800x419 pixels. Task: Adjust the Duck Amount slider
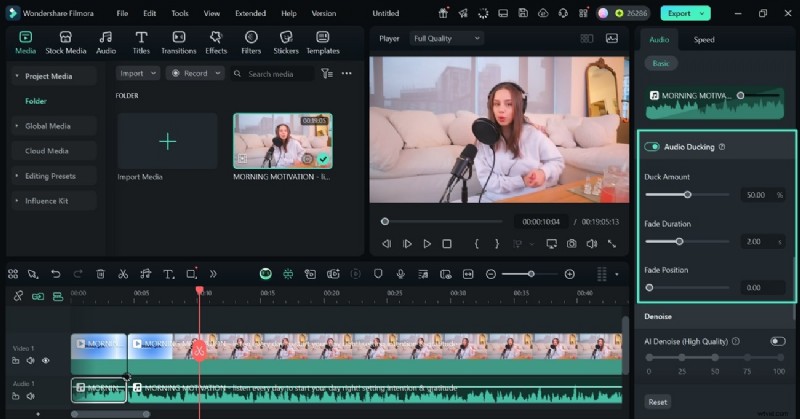point(687,194)
